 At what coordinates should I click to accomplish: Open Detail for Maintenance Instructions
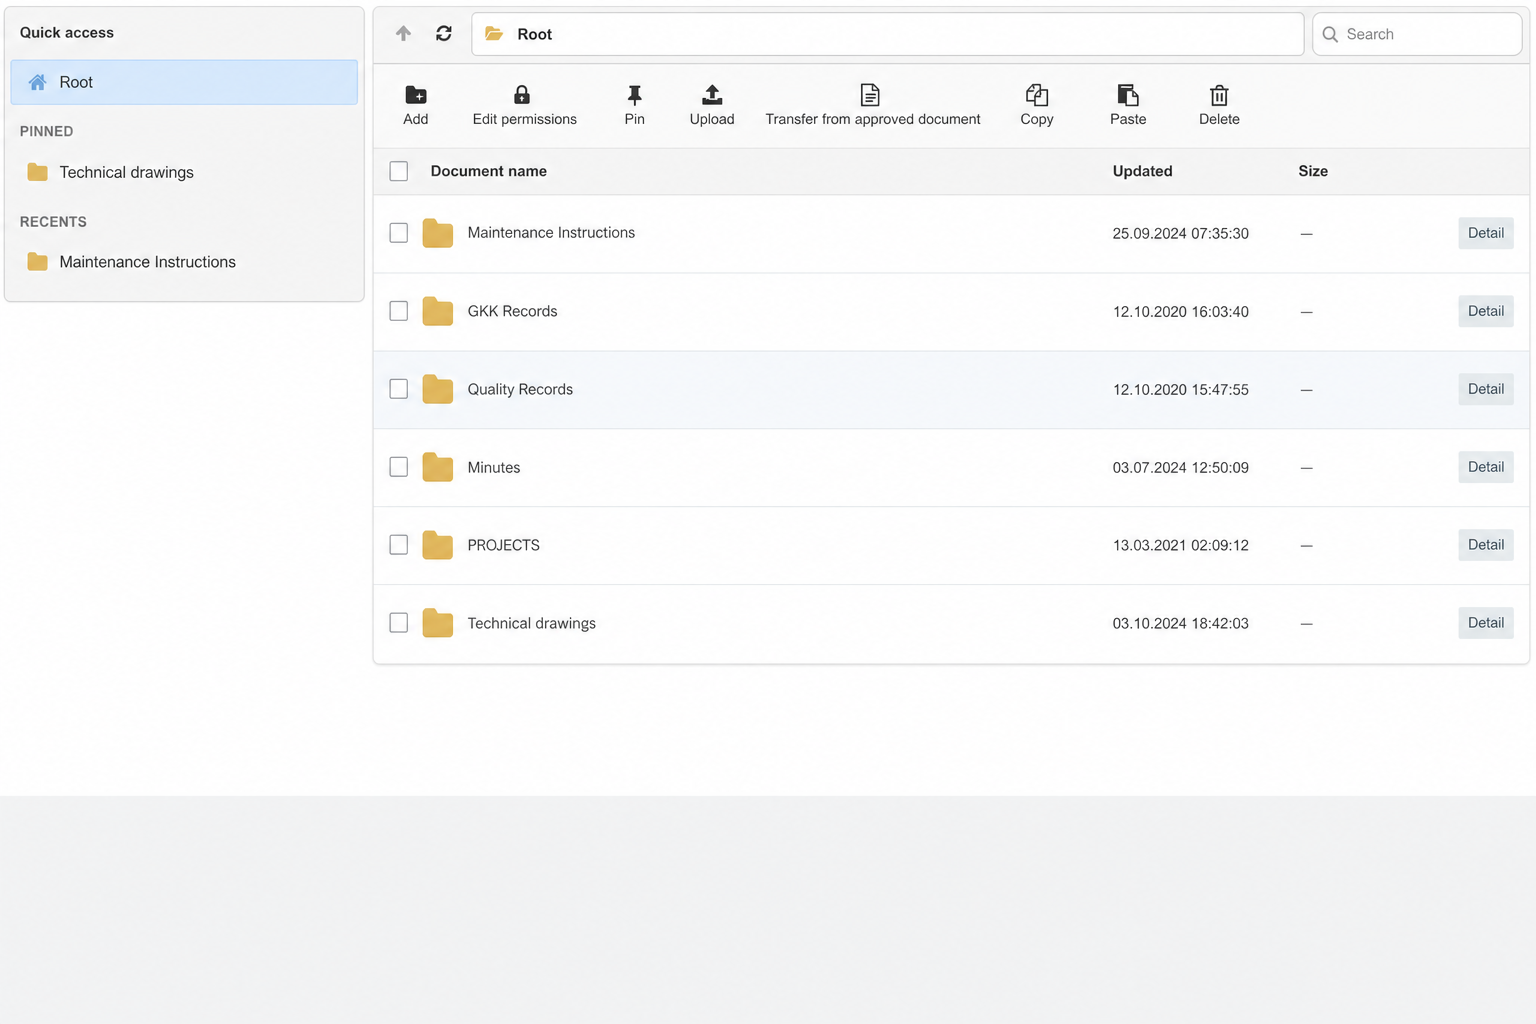point(1485,233)
